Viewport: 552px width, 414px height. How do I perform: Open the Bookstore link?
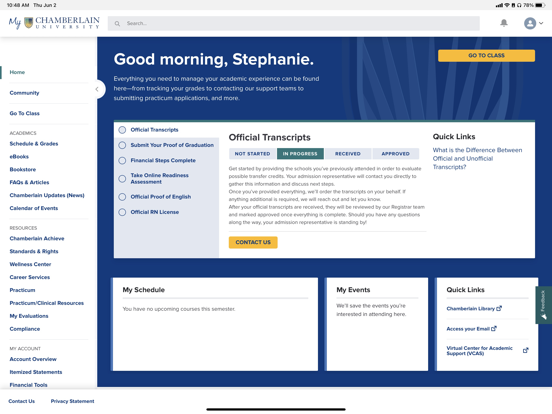pyautogui.click(x=23, y=169)
